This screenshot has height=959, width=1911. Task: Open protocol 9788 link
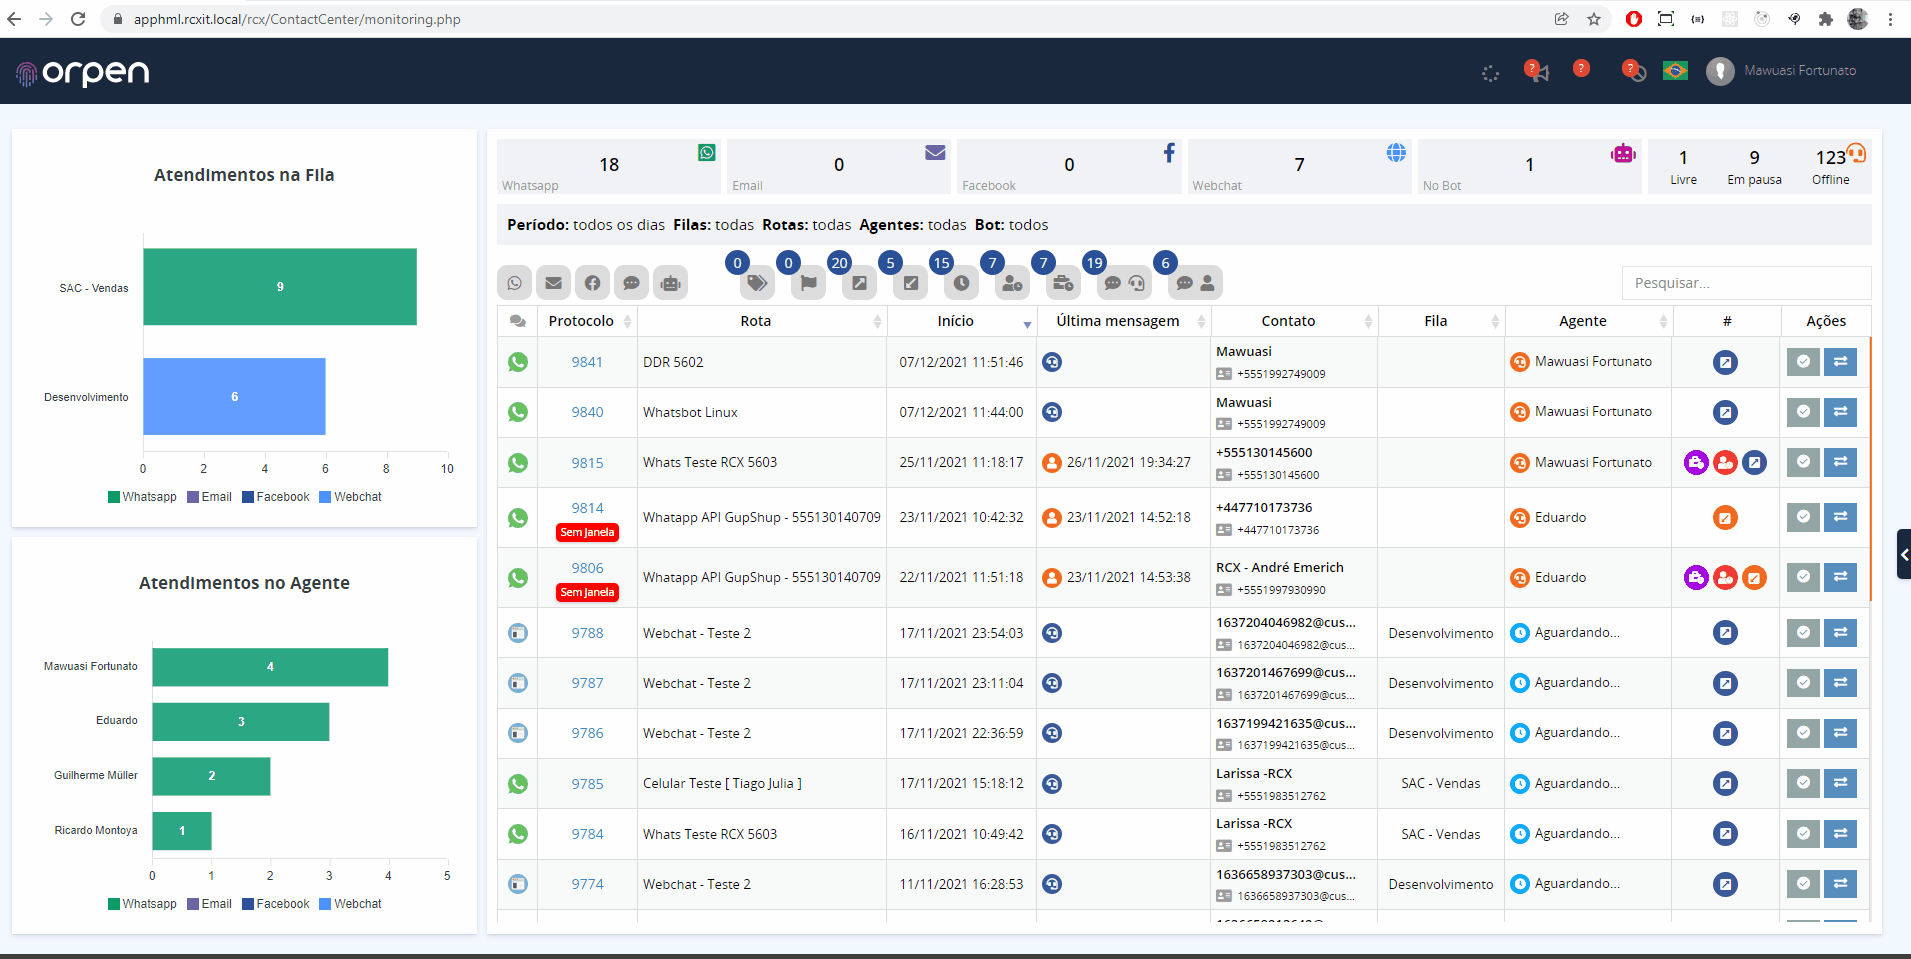click(587, 633)
